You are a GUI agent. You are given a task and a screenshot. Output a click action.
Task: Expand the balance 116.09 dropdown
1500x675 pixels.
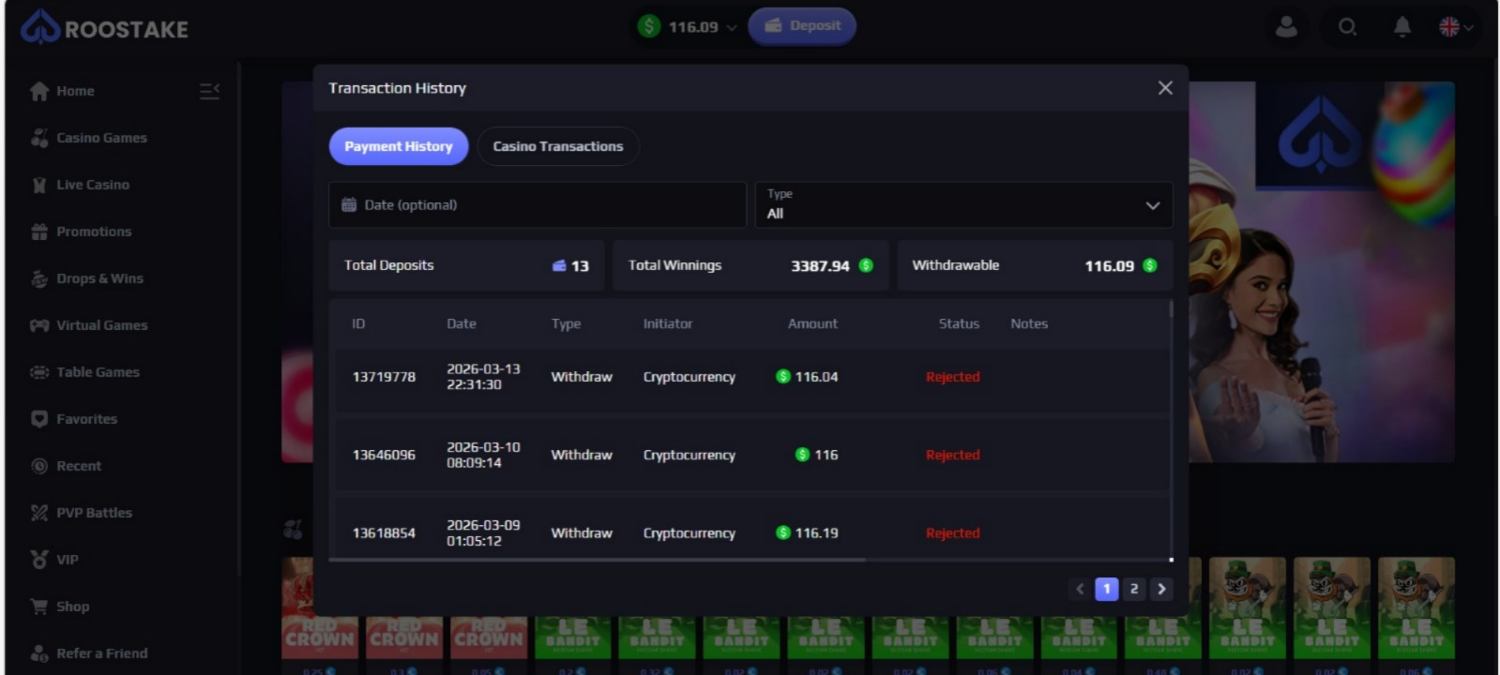coord(689,27)
